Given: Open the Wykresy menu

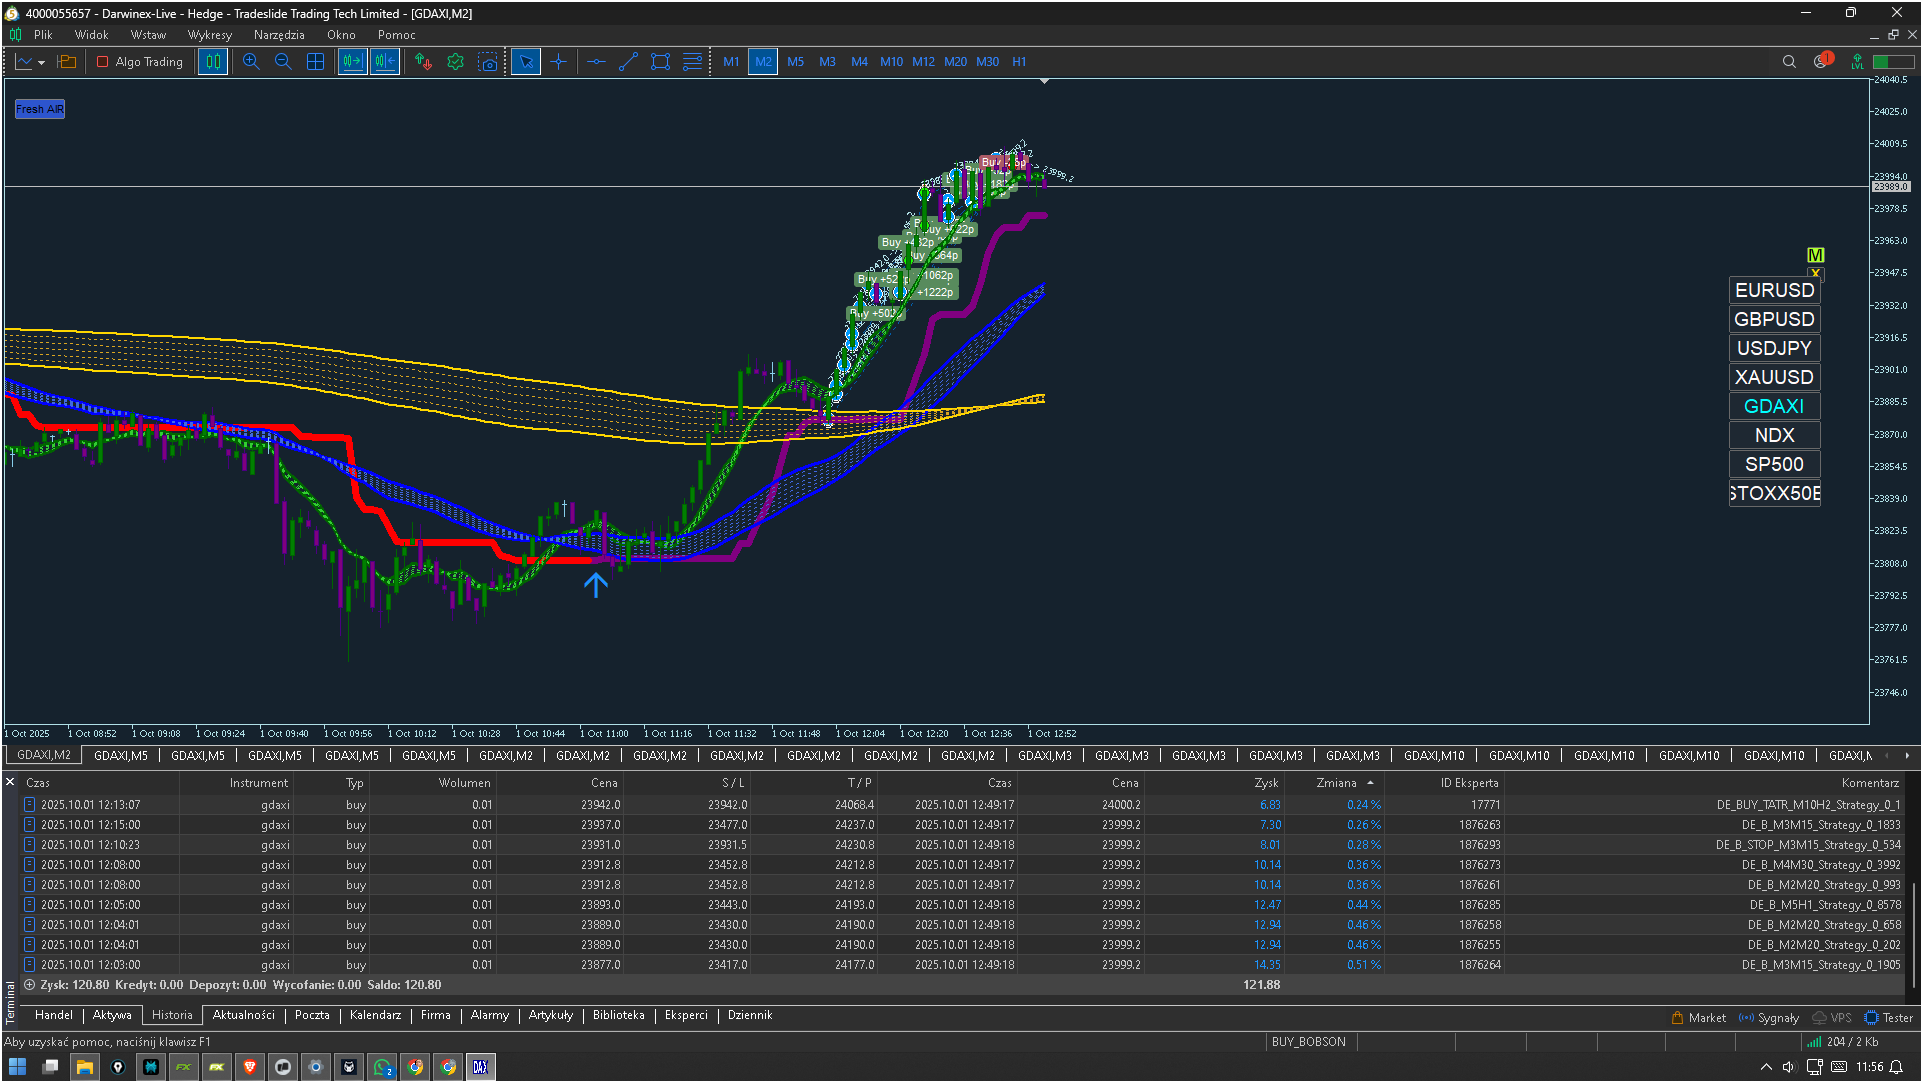Looking at the screenshot, I should click(x=209, y=35).
